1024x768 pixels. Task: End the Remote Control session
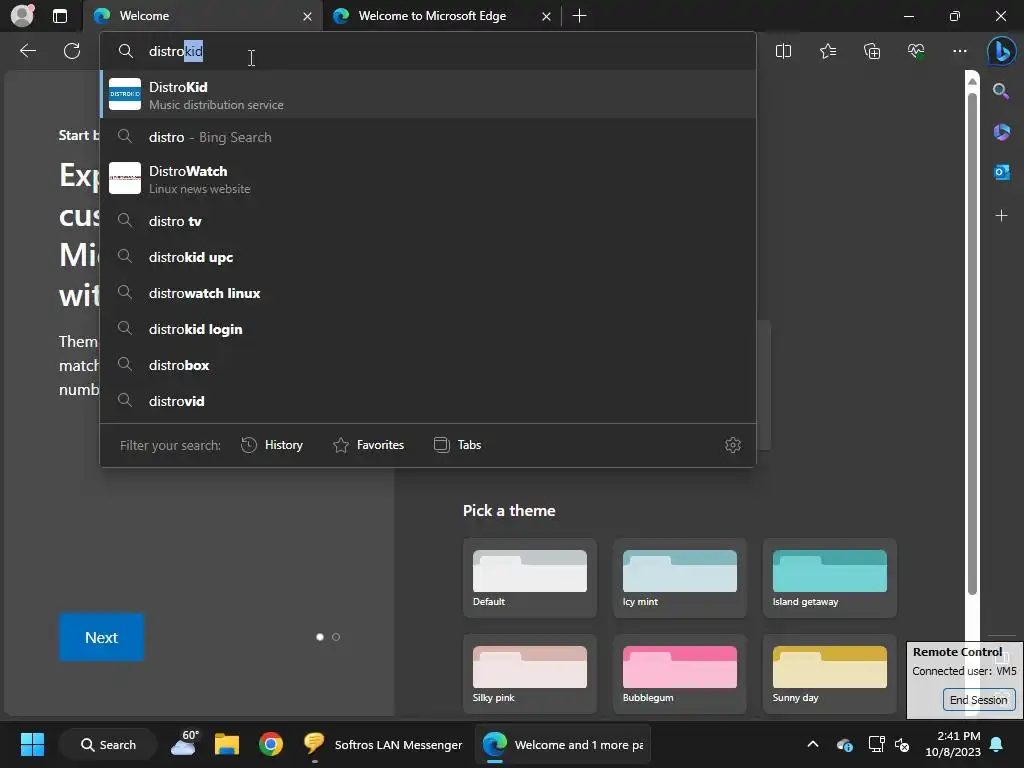(x=978, y=699)
